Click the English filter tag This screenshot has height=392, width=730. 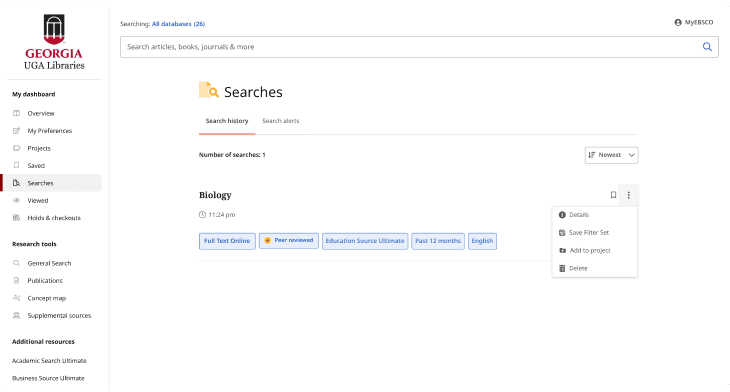482,241
